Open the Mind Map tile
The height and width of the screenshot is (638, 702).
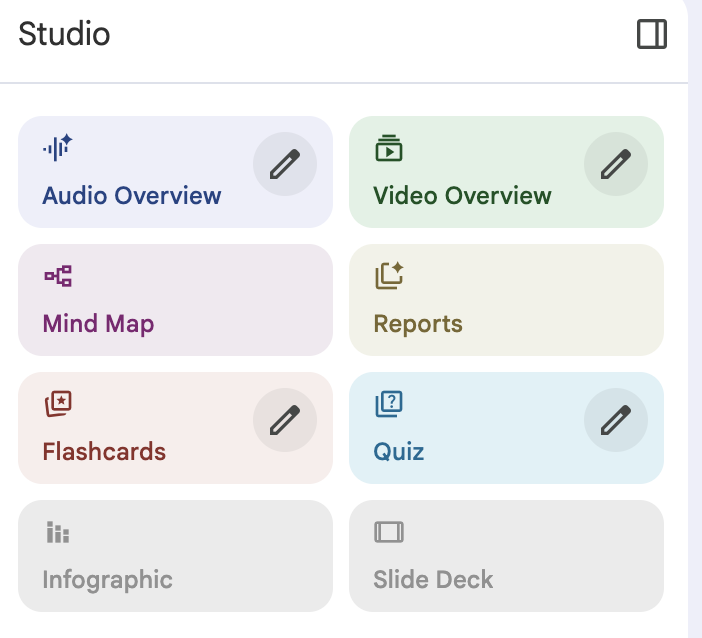[x=176, y=300]
